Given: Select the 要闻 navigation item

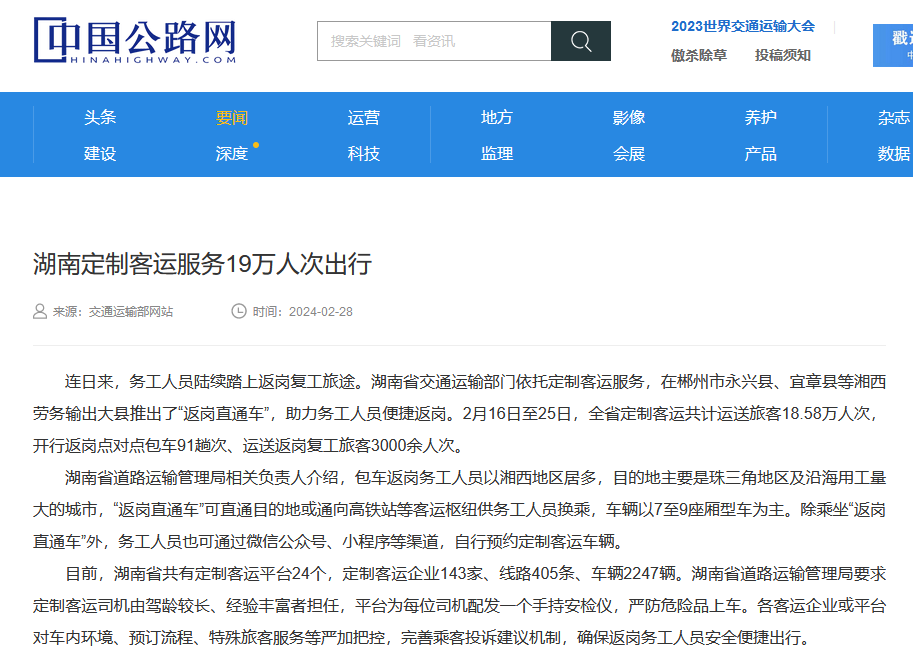Looking at the screenshot, I should (232, 117).
